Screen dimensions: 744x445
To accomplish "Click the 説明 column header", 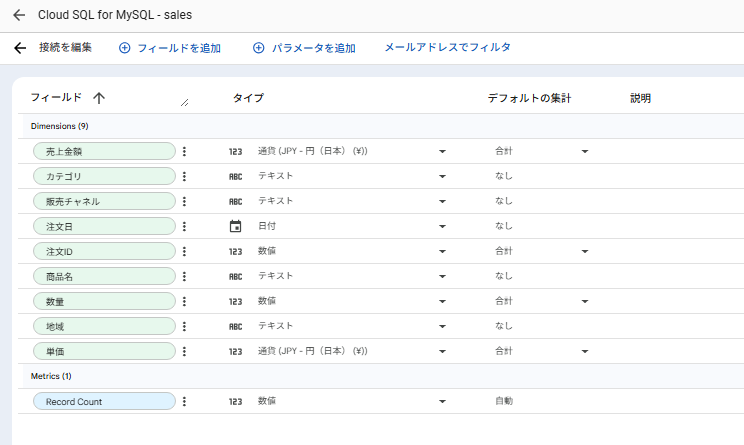I will (640, 98).
